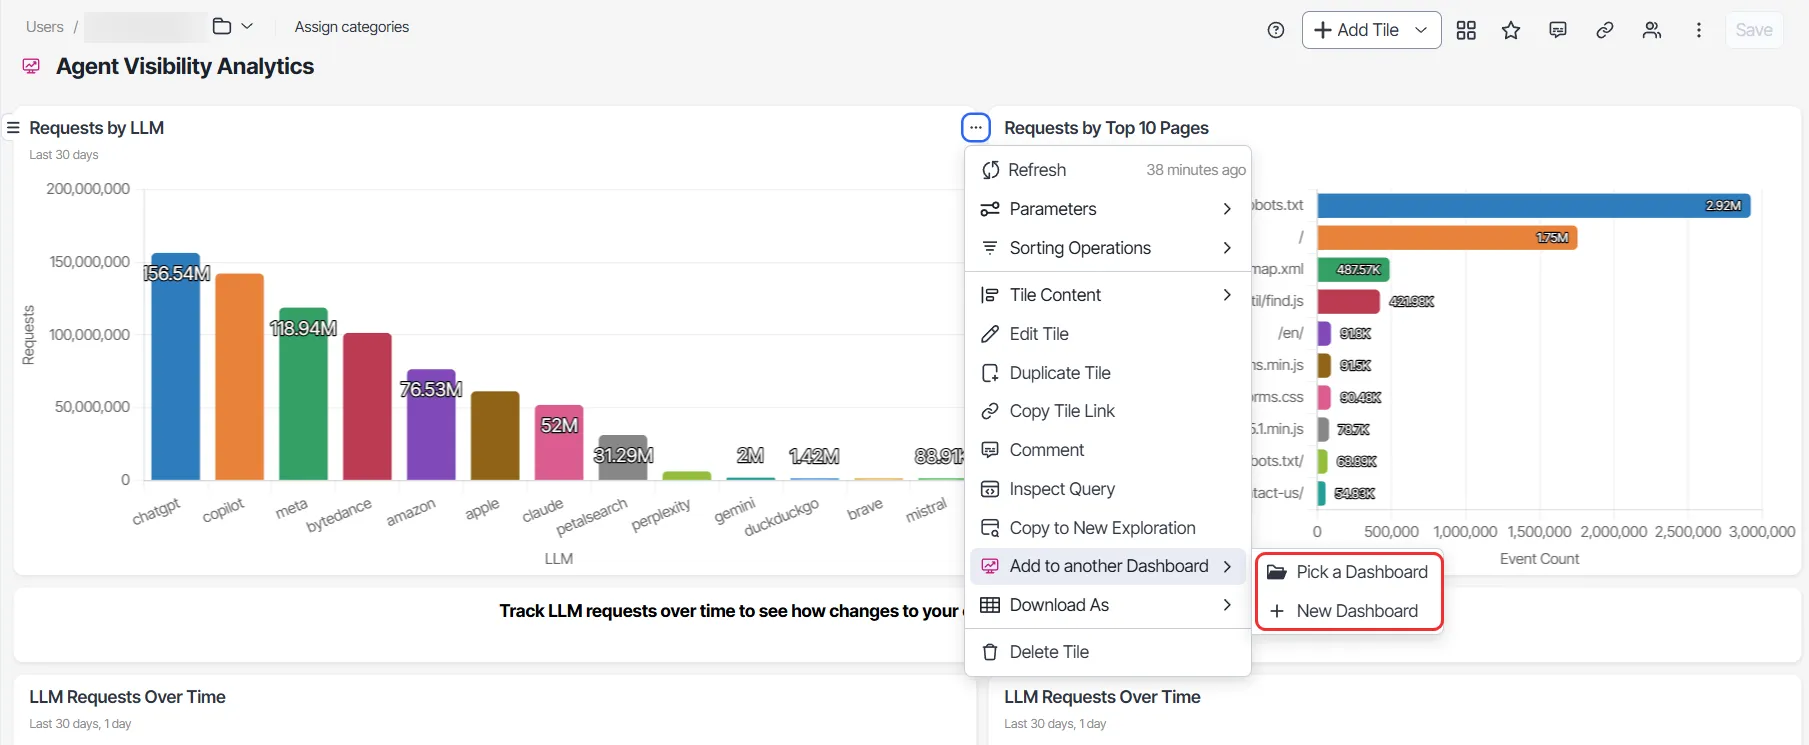Click the Agent Visibility Analytics title

coord(185,66)
